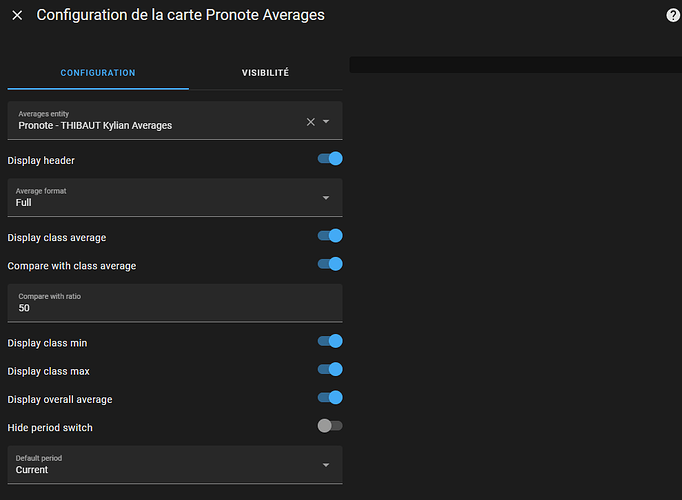Click the Compare with ratio input field
Screen dimensions: 682x500
[175, 303]
